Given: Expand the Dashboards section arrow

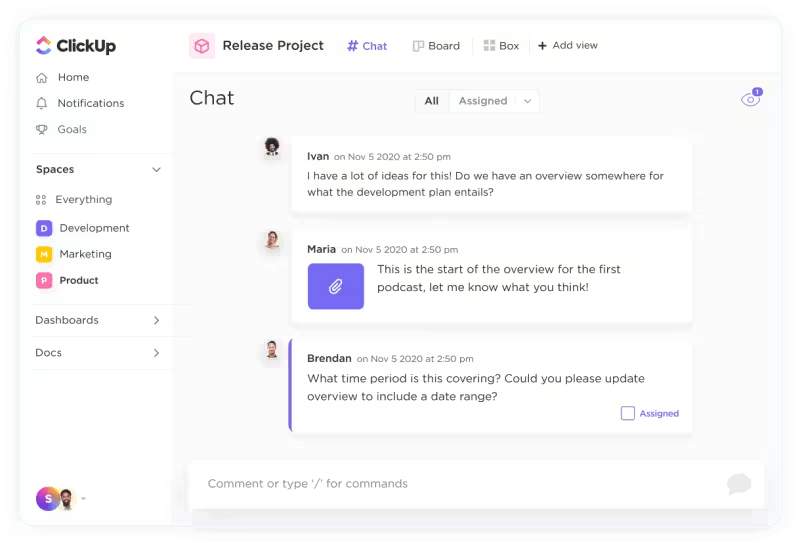Looking at the screenshot, I should click(156, 320).
